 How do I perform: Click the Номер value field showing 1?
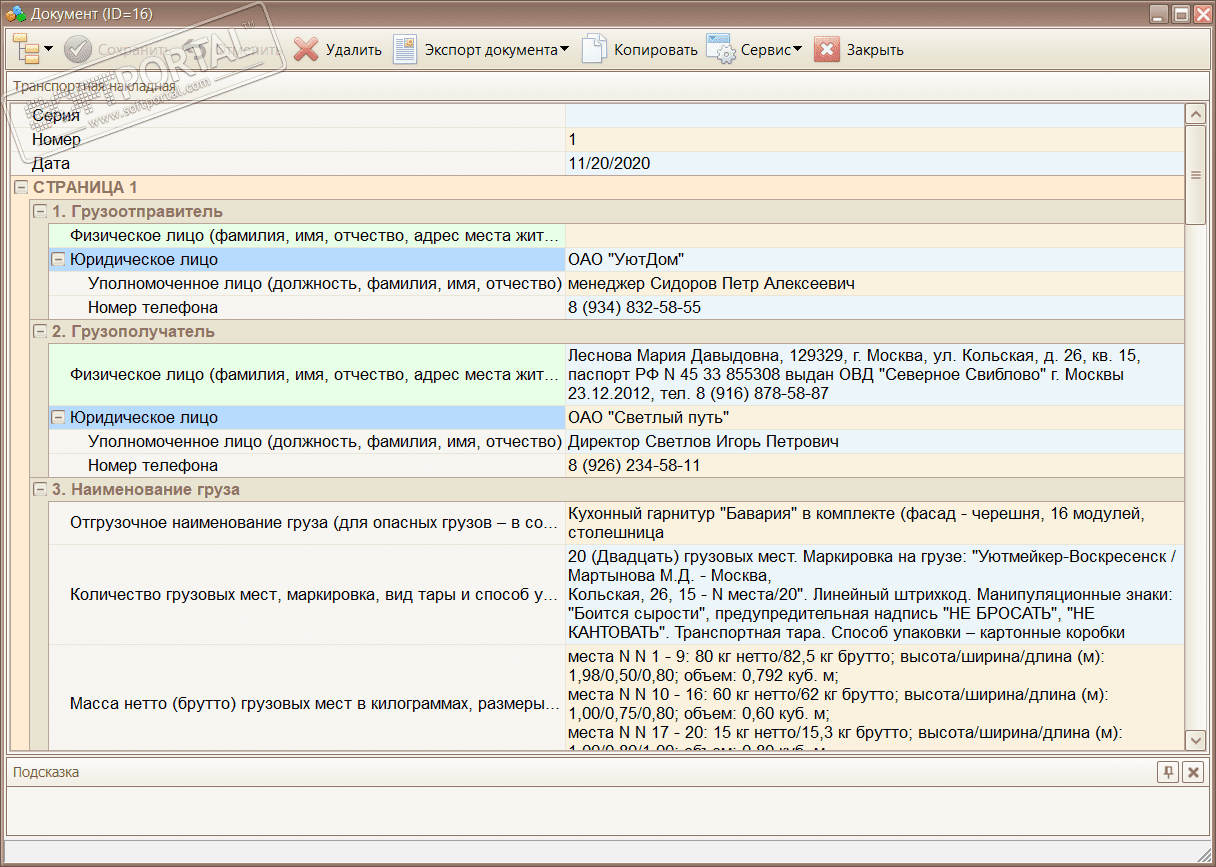[x=874, y=139]
